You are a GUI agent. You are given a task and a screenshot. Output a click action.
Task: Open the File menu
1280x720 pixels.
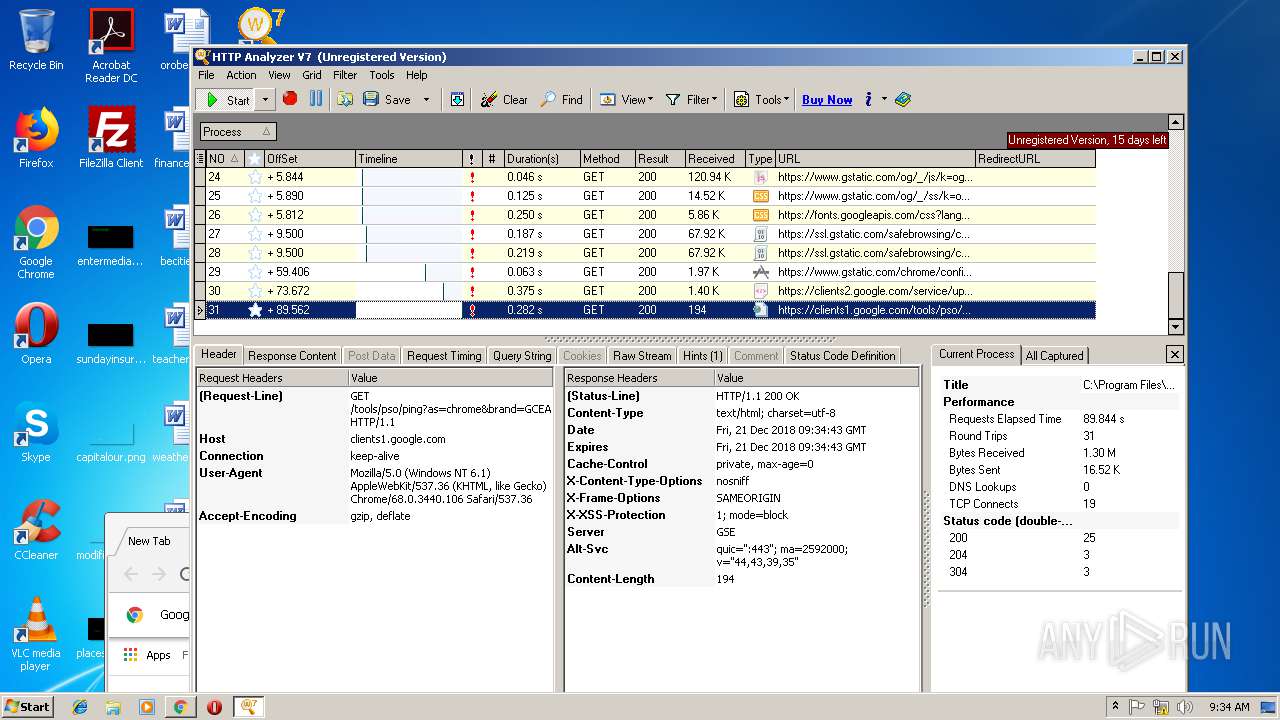point(206,75)
